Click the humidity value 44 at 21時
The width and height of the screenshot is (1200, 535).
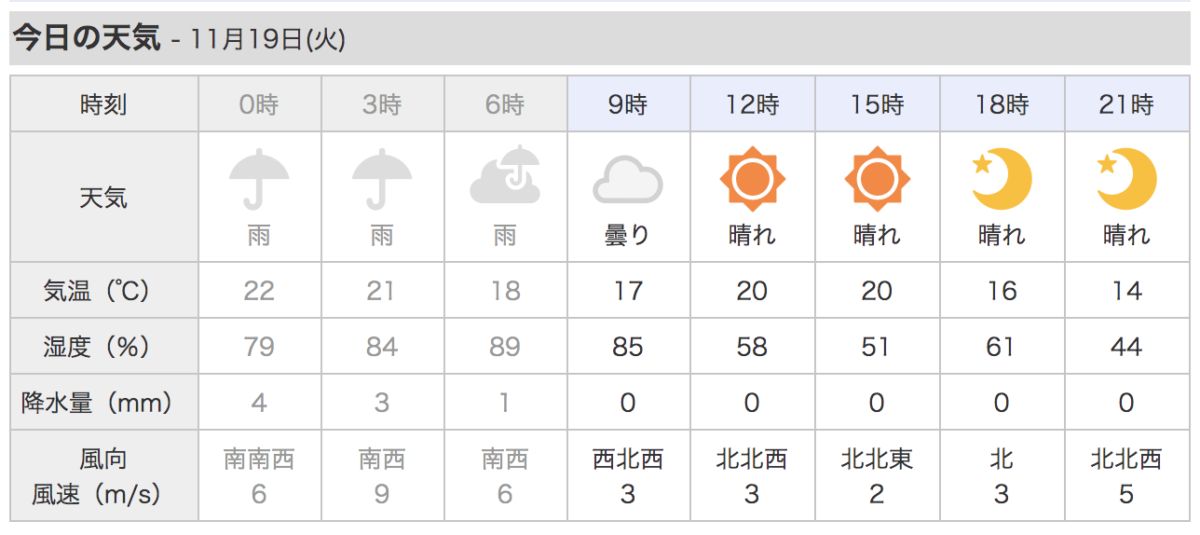coord(1127,347)
